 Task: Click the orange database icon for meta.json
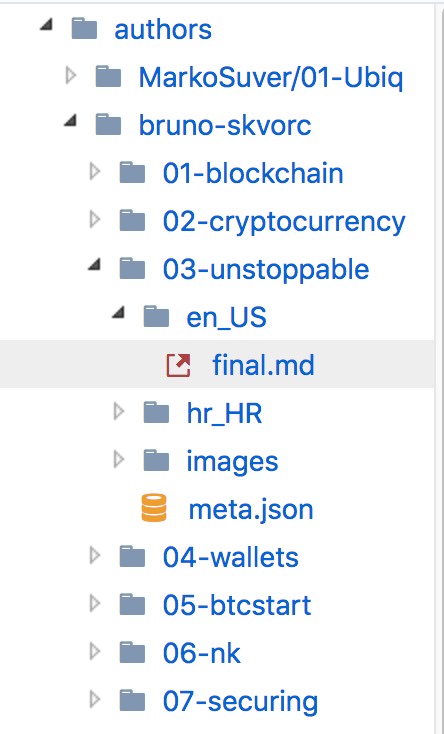coord(154,508)
